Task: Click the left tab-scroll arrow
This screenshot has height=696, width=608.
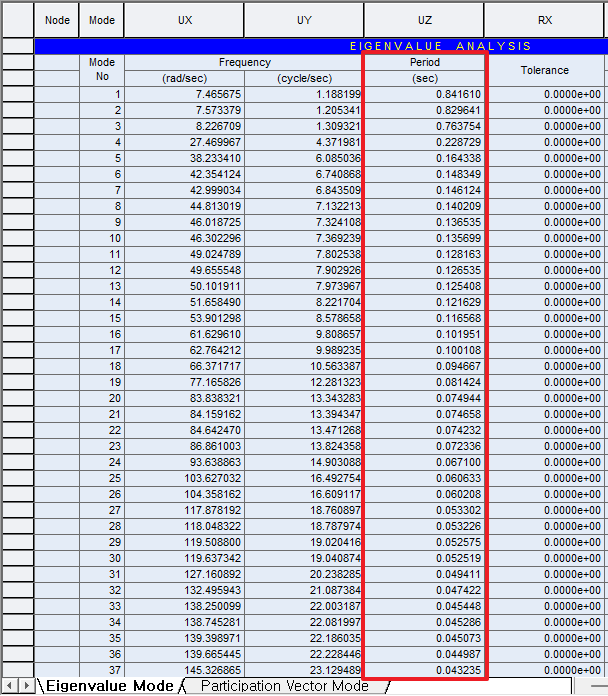Action: tap(9, 686)
